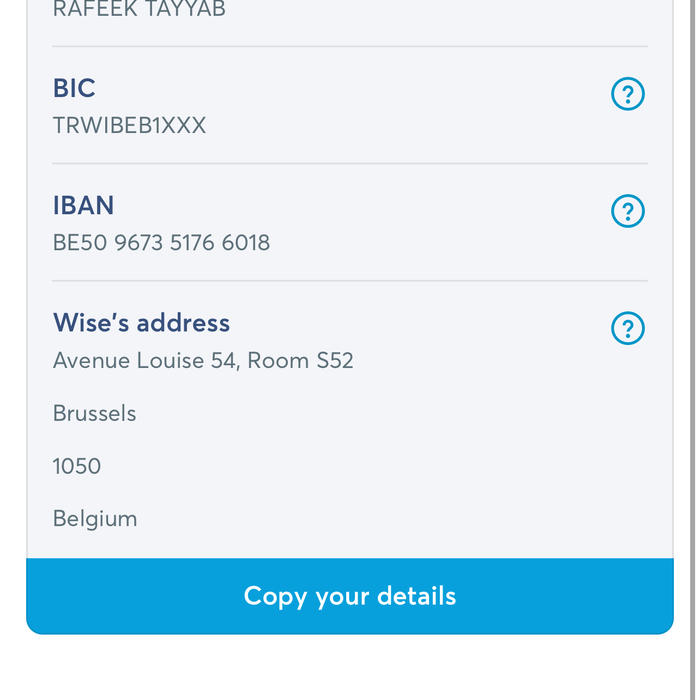Click the Avenue Louise 54 street text
This screenshot has height=700, width=700.
click(144, 360)
